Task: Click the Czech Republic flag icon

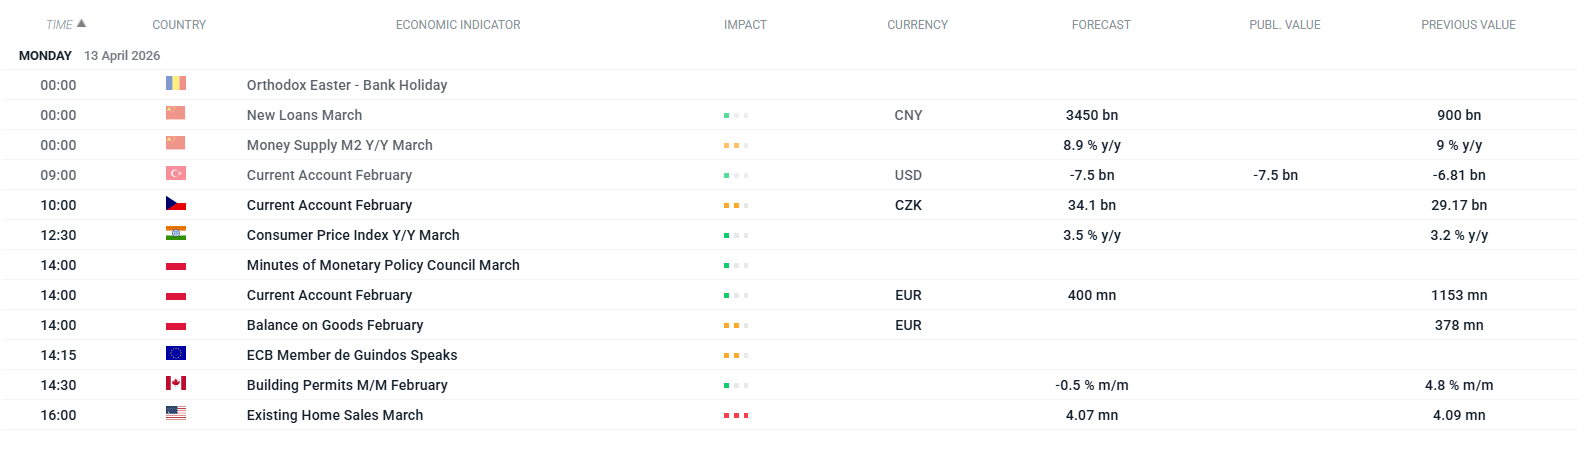Action: (x=176, y=204)
